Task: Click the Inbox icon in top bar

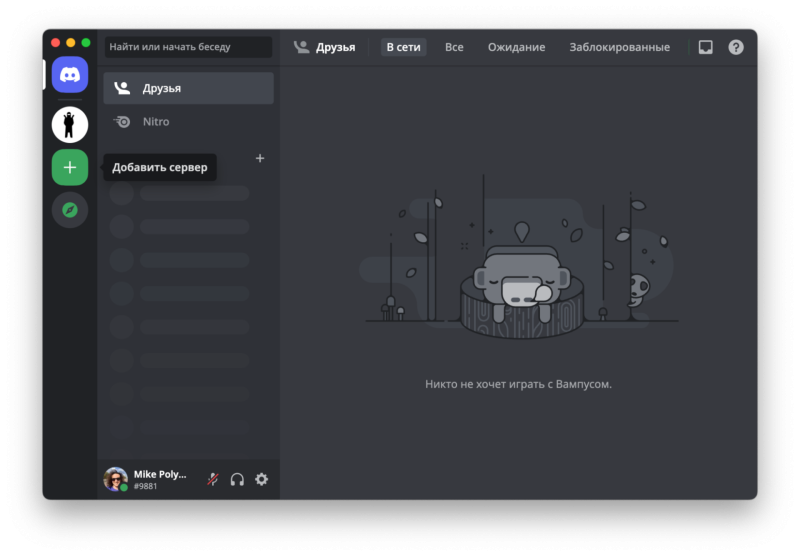Action: (x=706, y=47)
